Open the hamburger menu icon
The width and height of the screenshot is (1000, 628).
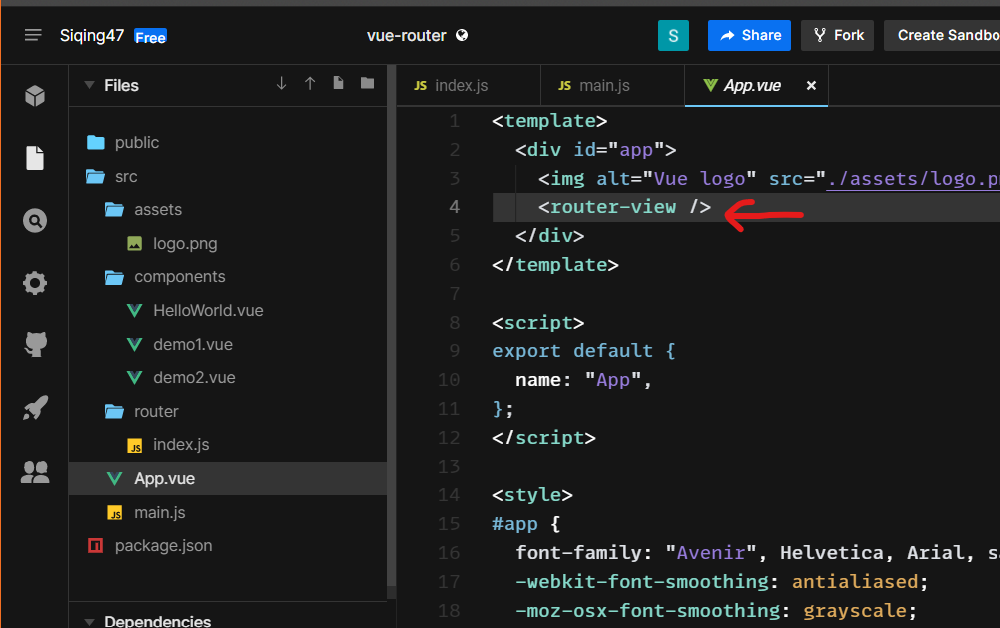click(33, 35)
